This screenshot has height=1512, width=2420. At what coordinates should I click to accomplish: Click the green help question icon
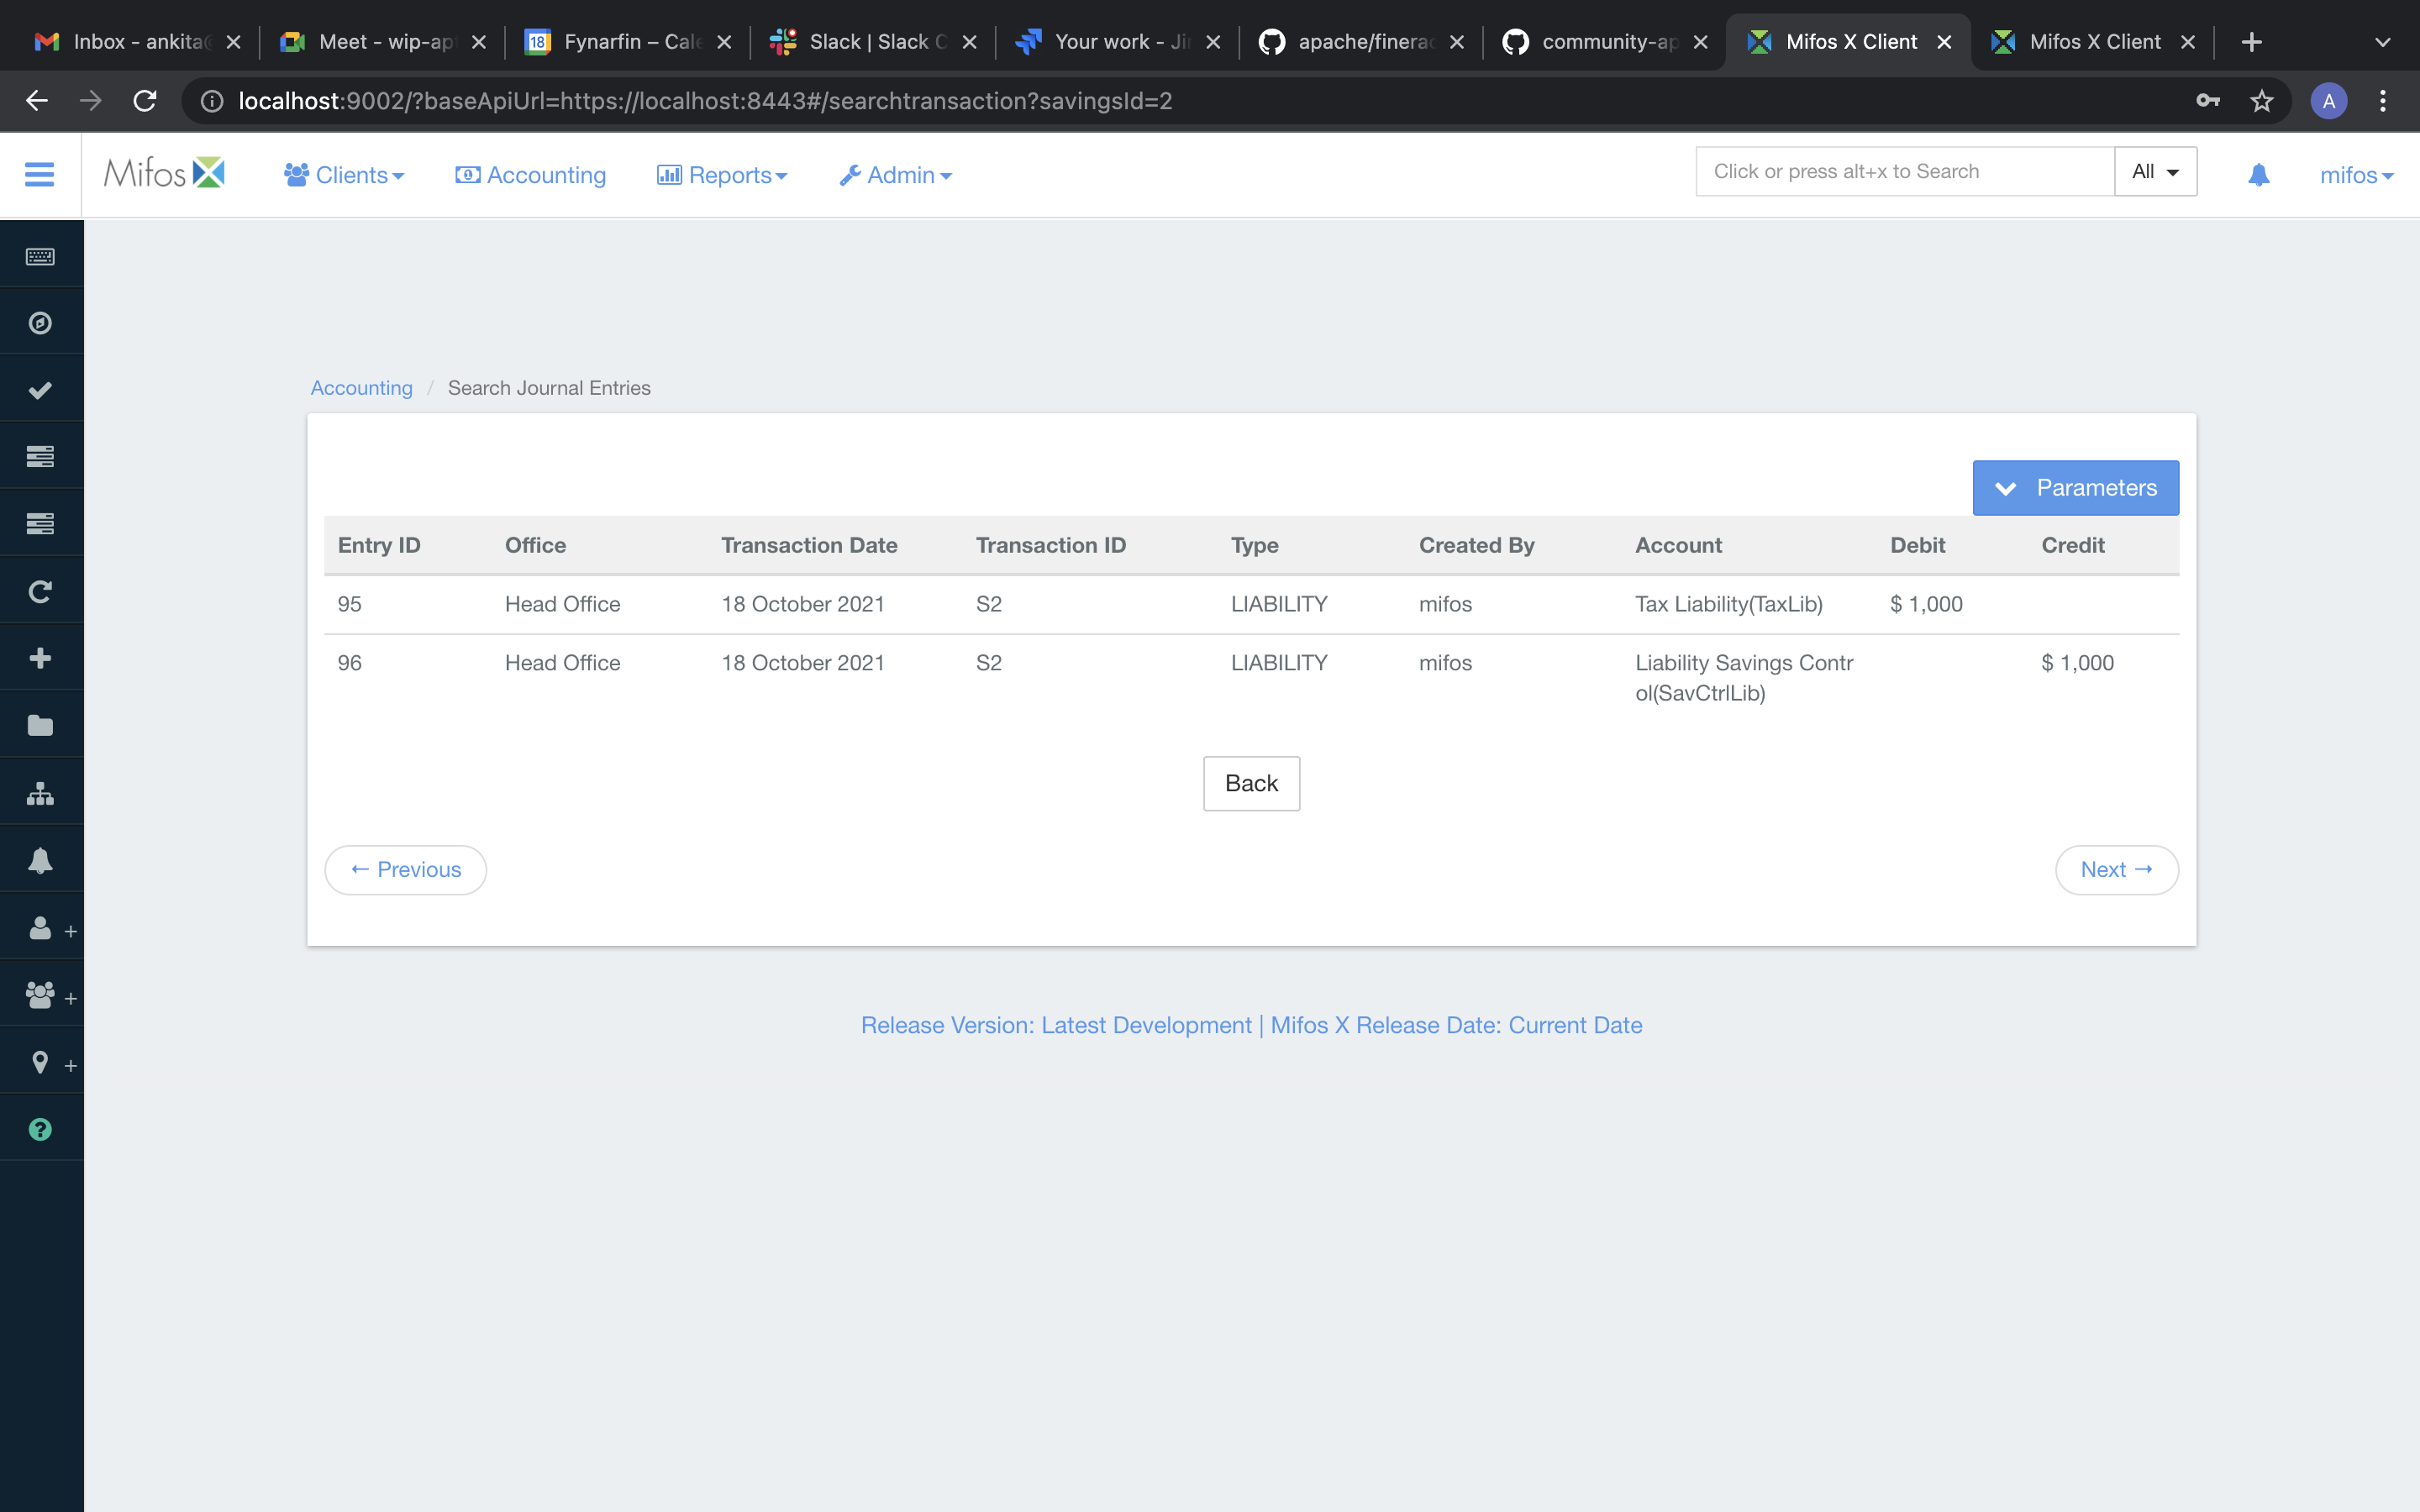click(40, 1129)
